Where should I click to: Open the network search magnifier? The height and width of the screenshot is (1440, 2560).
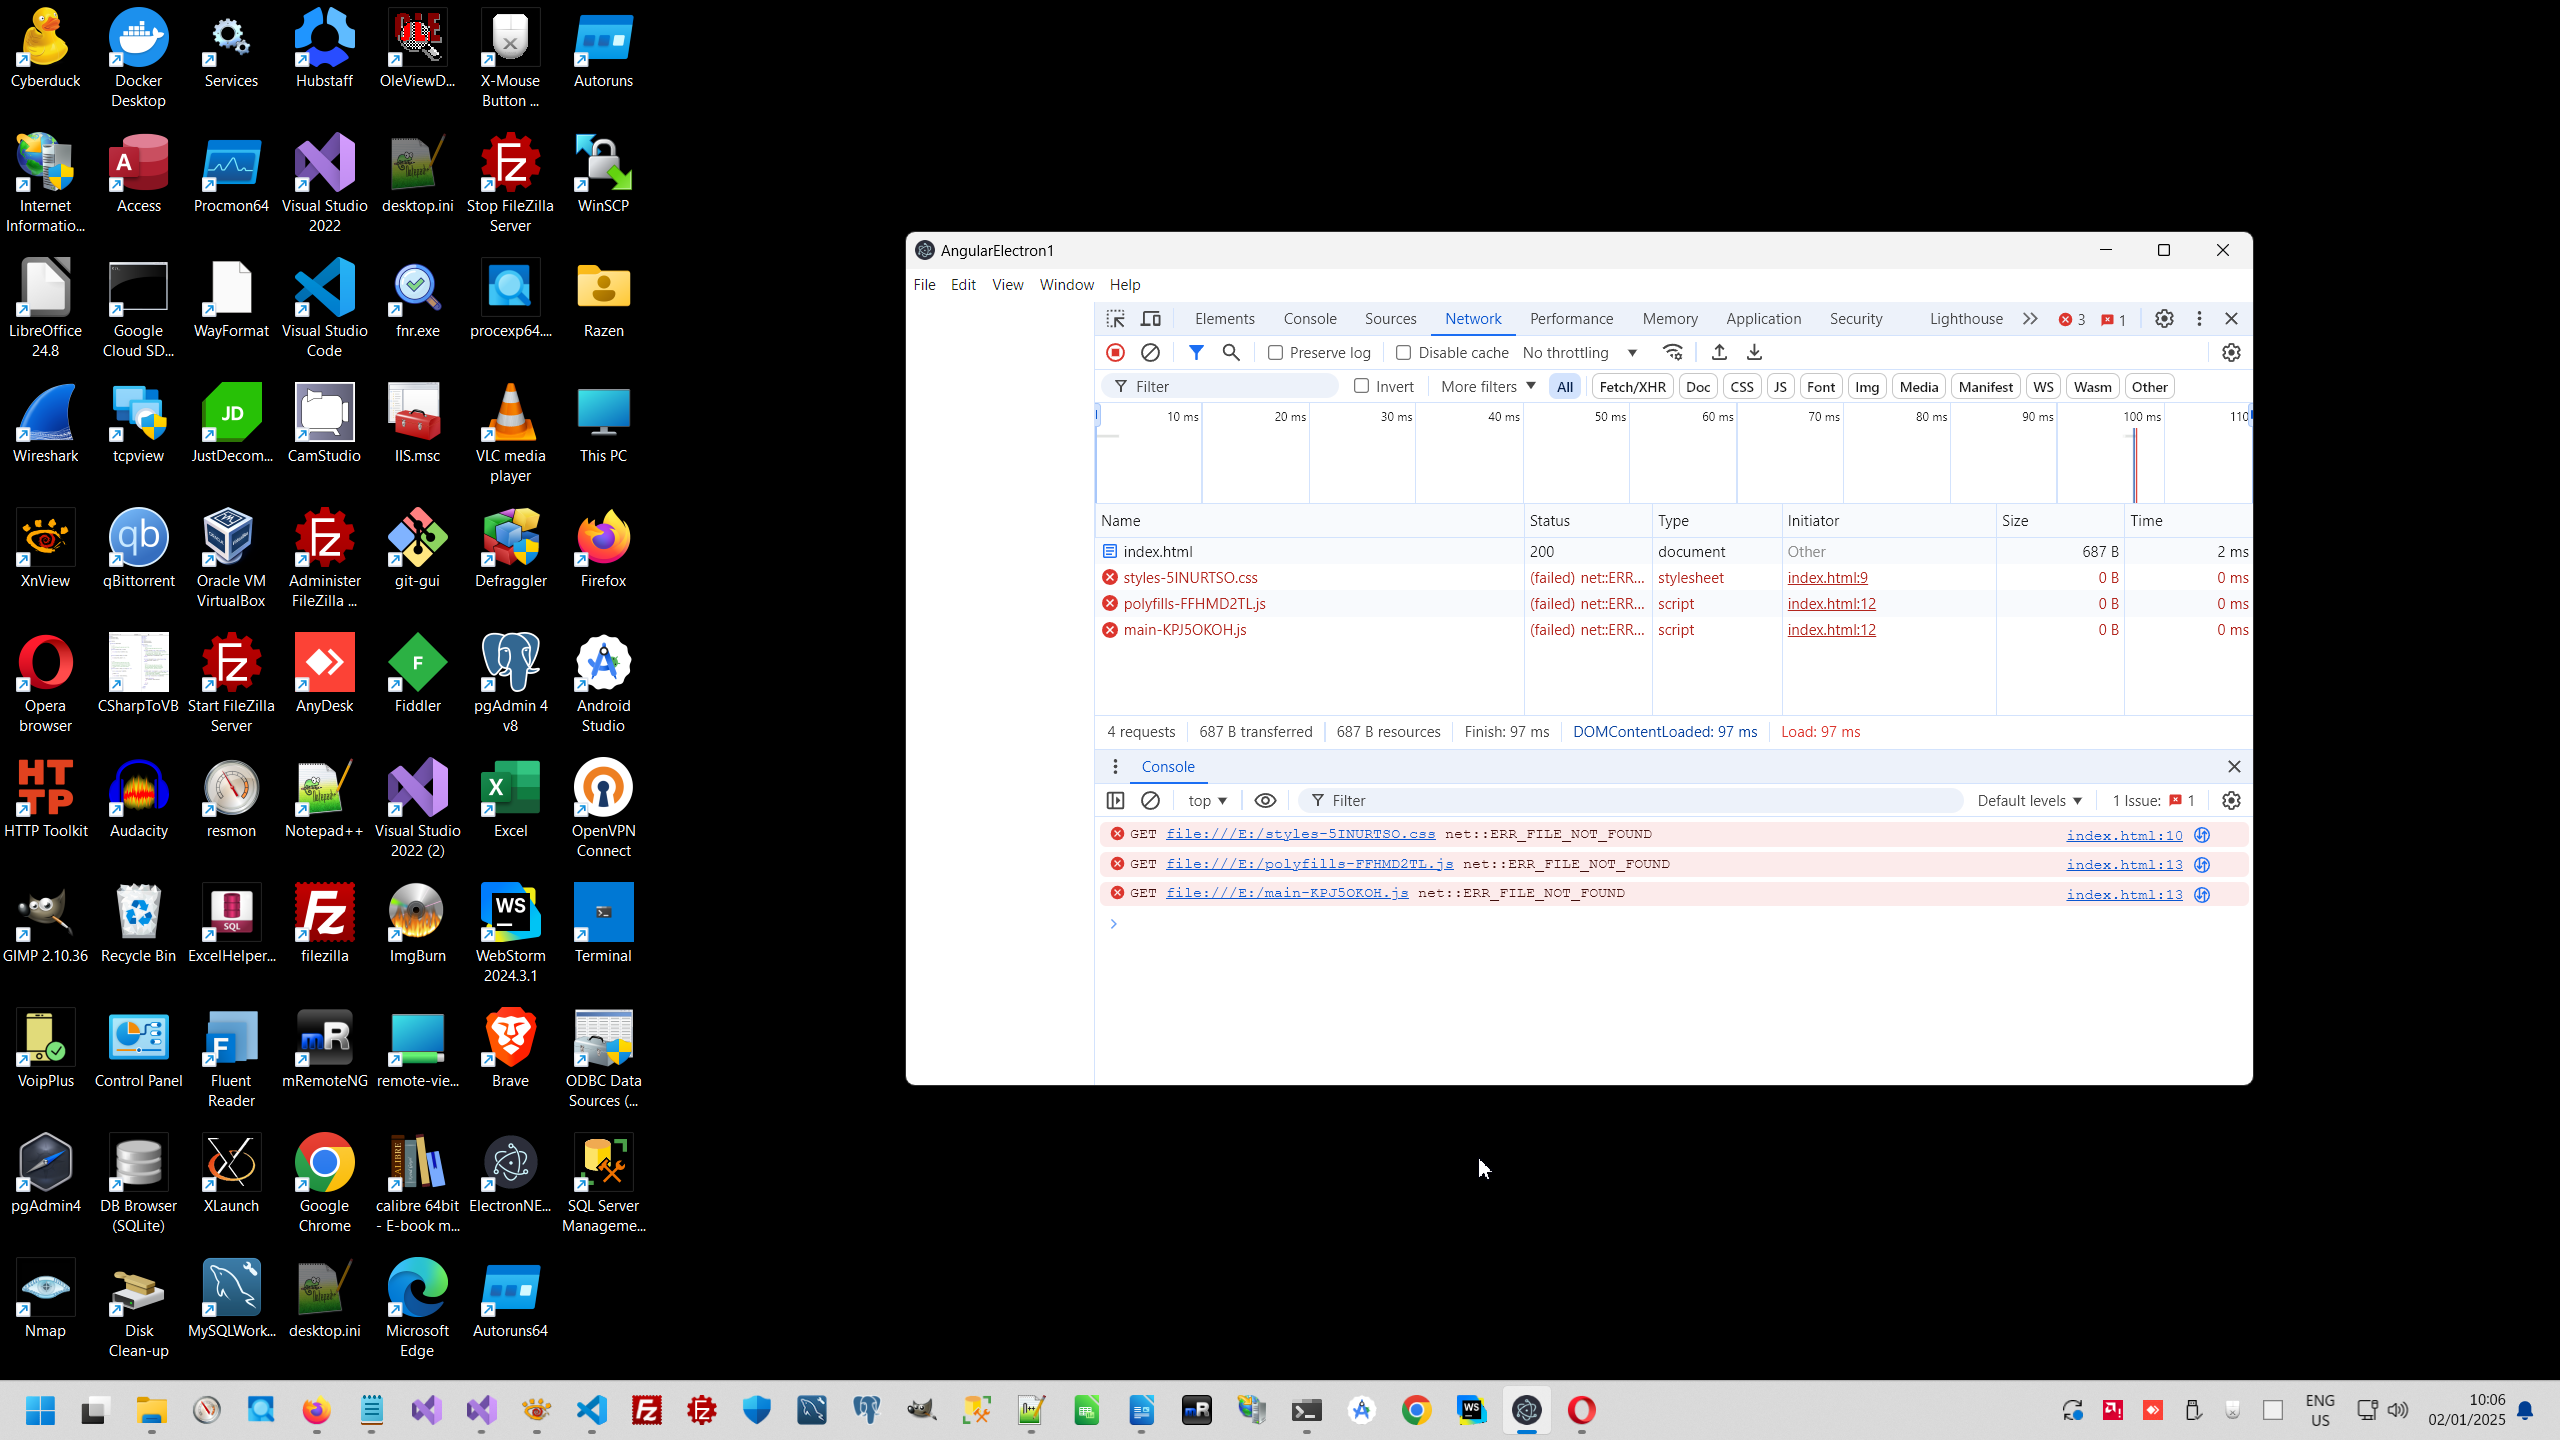(x=1231, y=352)
